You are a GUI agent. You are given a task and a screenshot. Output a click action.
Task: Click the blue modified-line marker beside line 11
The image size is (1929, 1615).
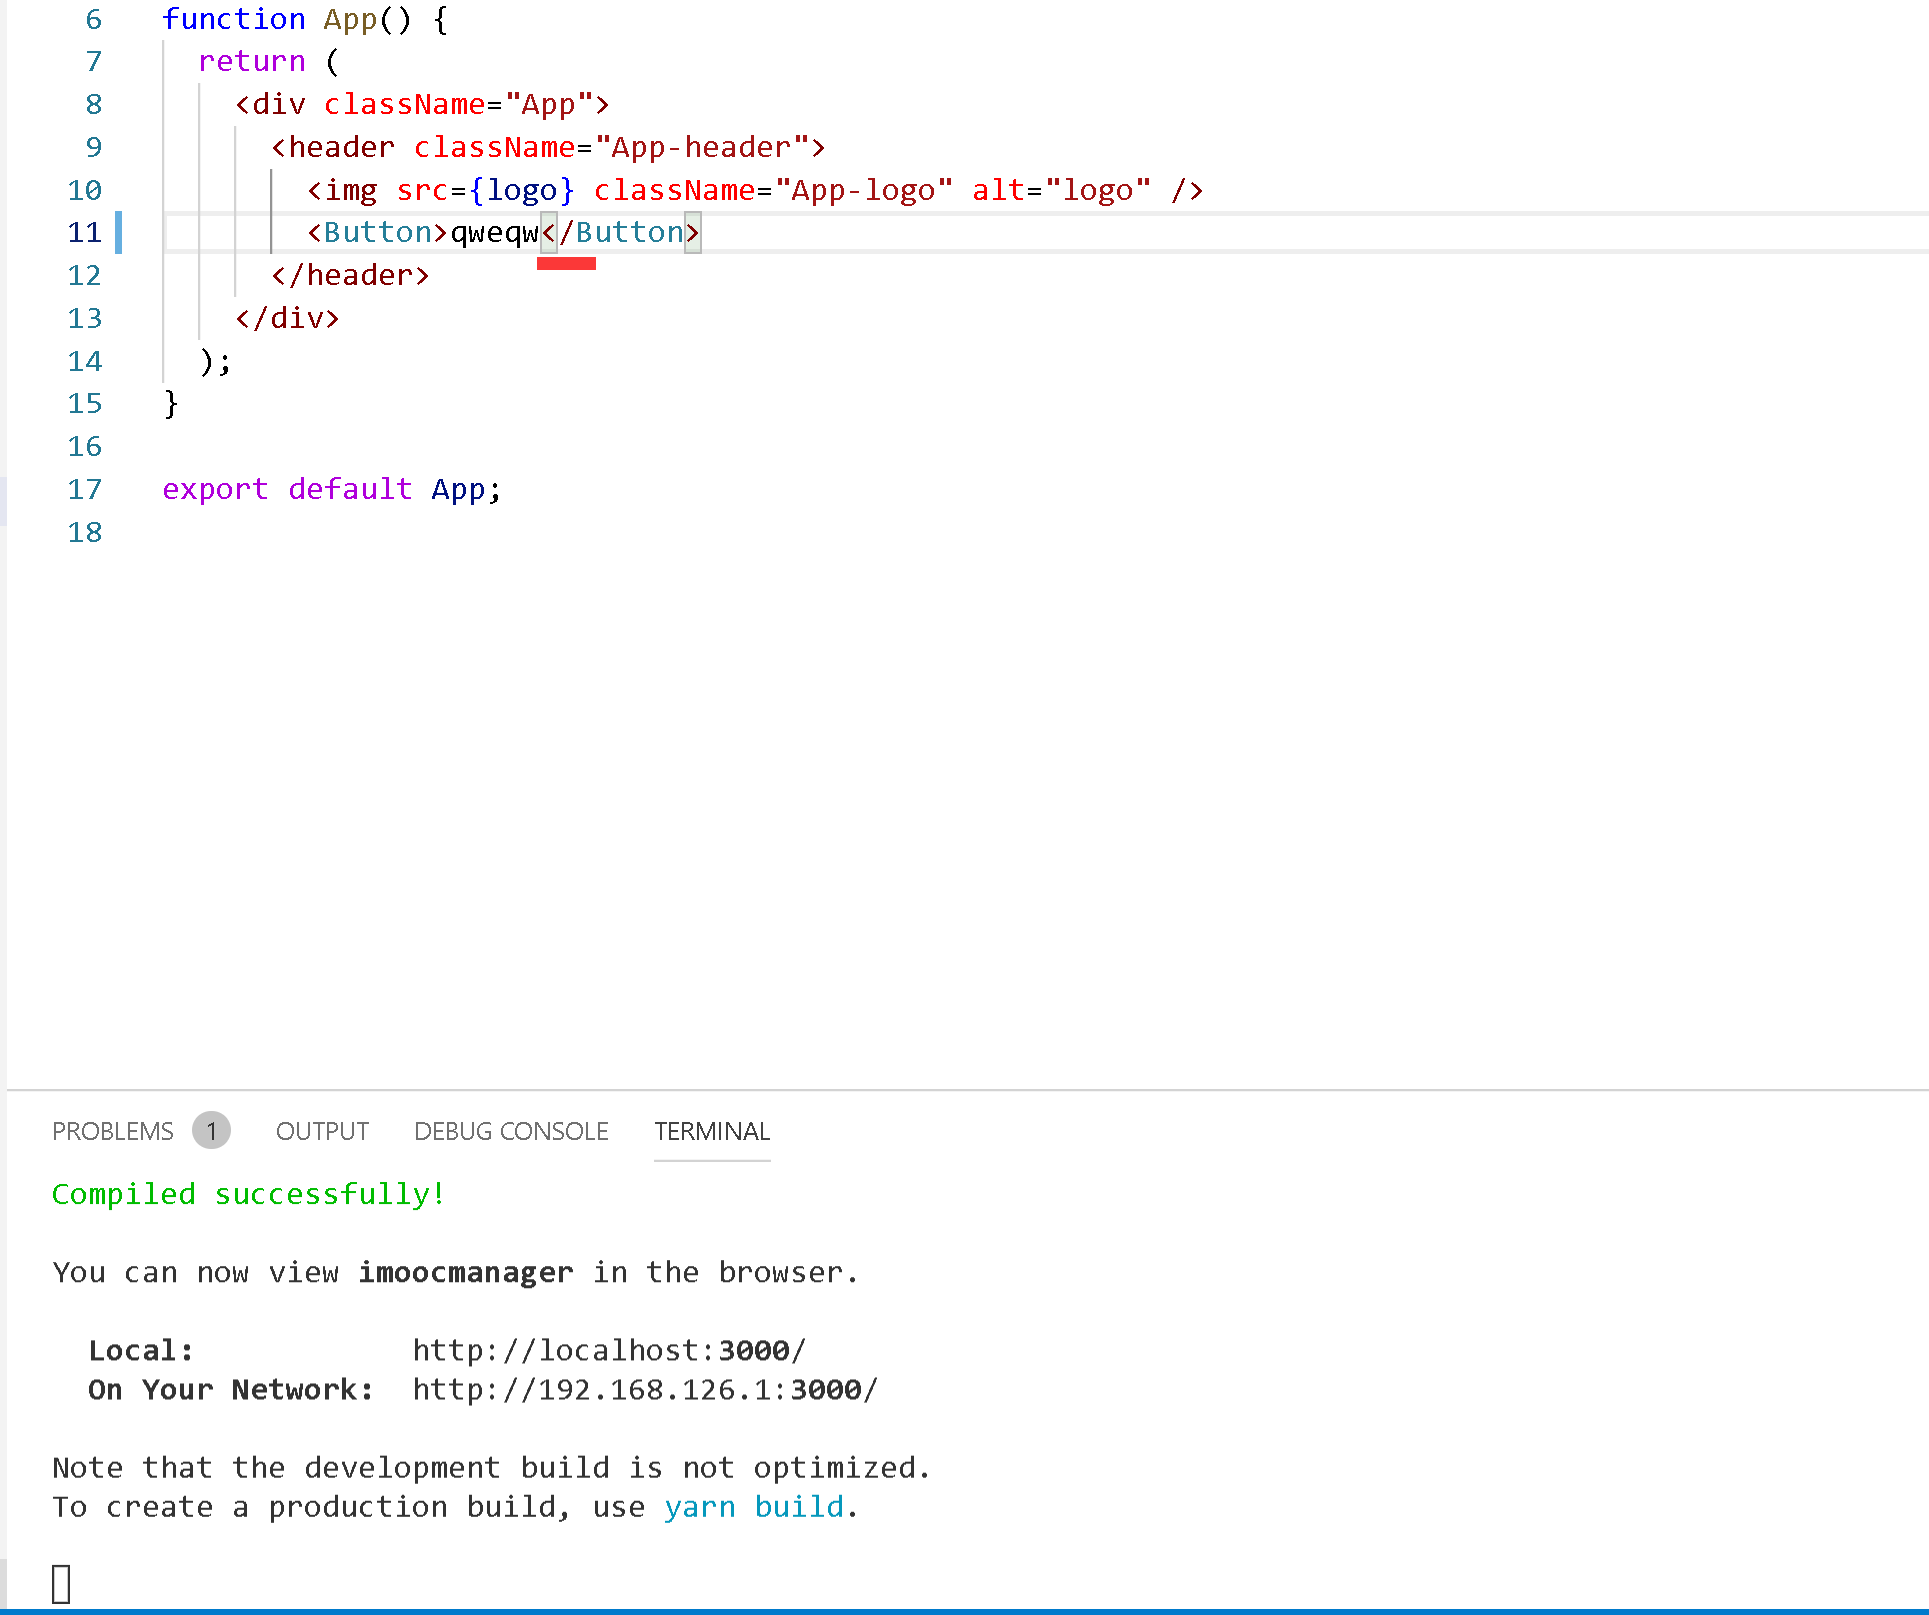pyautogui.click(x=119, y=233)
